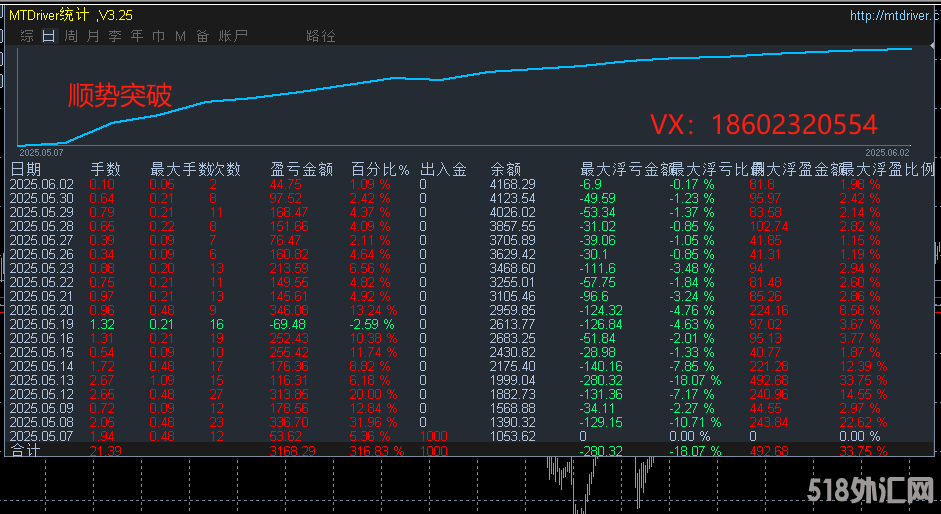Click the profit amount 313.85

[290, 394]
